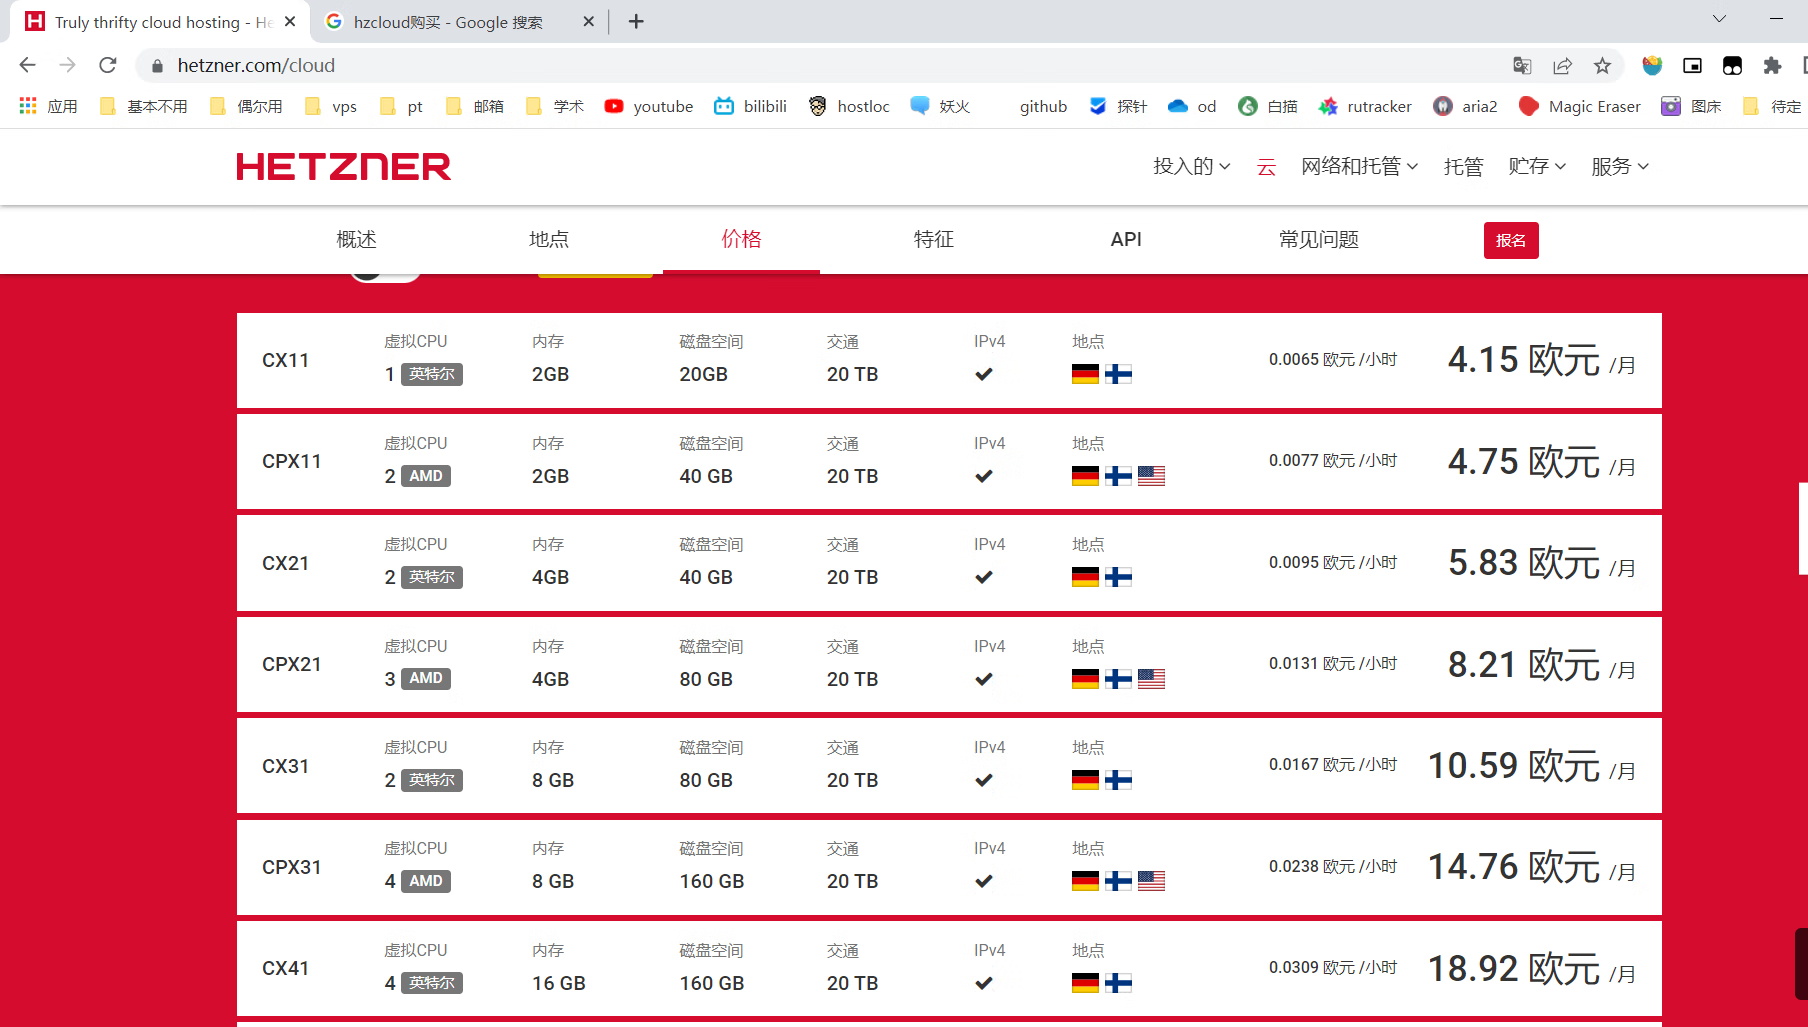Open the 妖火 bookmark
This screenshot has height=1027, width=1808.
coord(940,106)
